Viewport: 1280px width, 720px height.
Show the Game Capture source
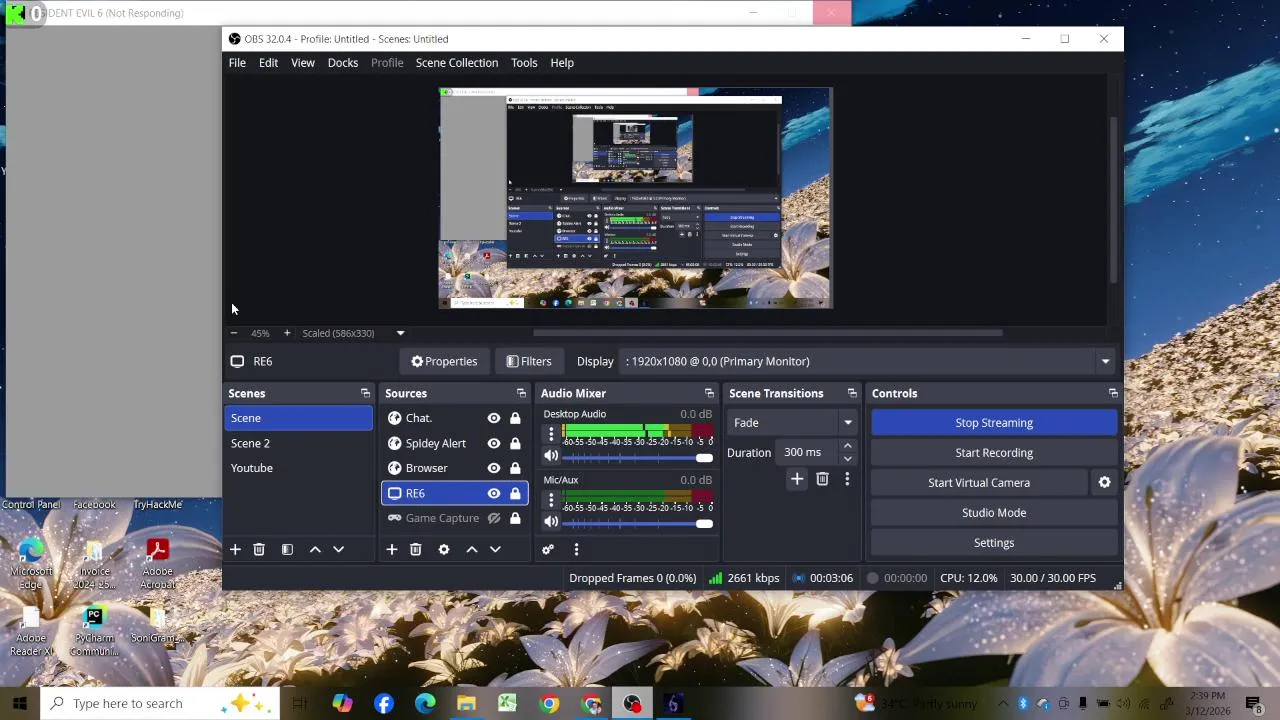tap(493, 518)
